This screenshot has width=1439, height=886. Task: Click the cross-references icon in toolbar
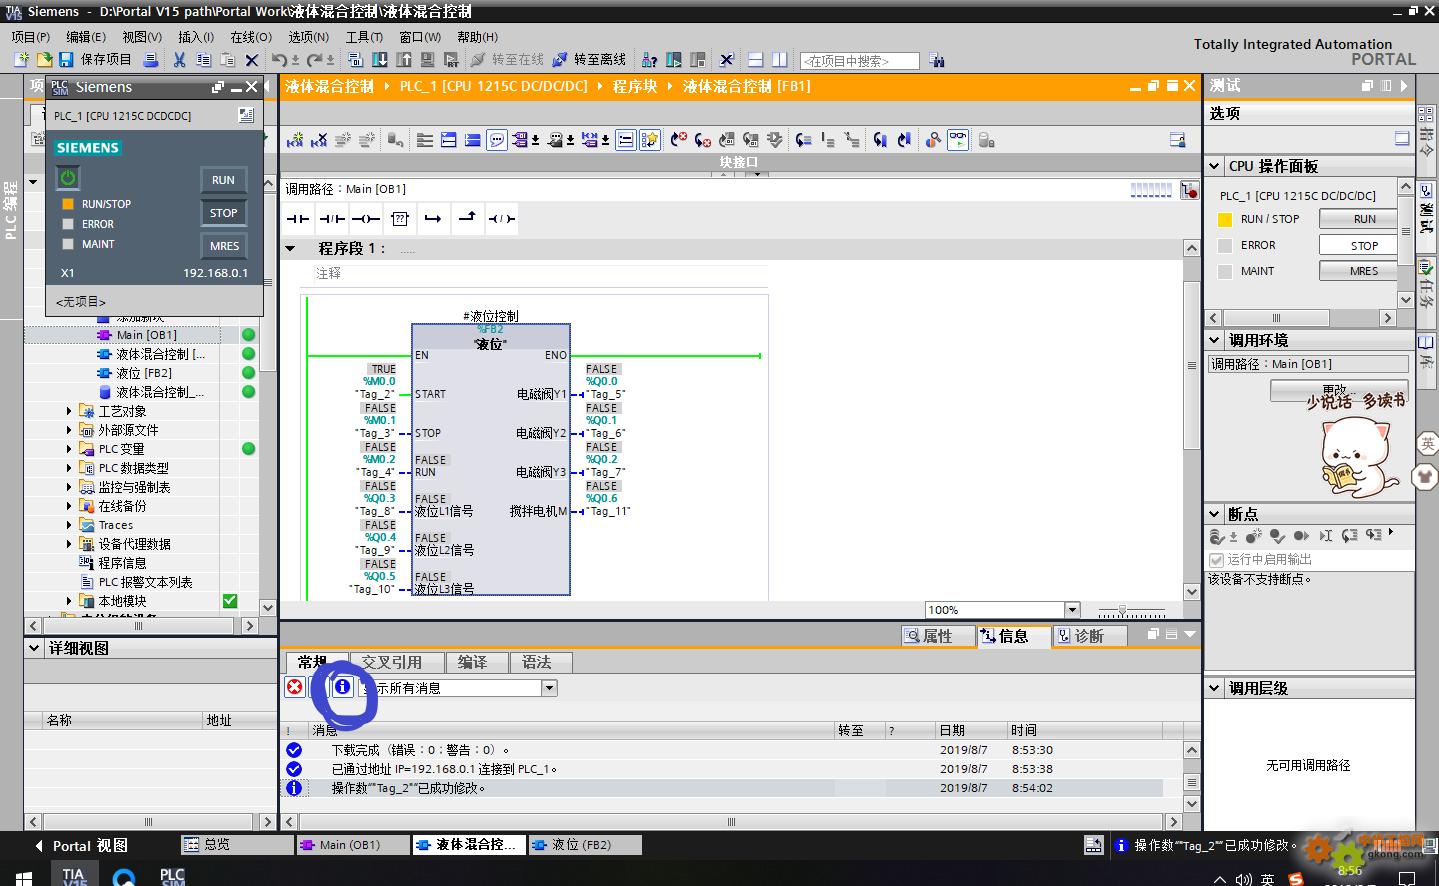pyautogui.click(x=726, y=60)
